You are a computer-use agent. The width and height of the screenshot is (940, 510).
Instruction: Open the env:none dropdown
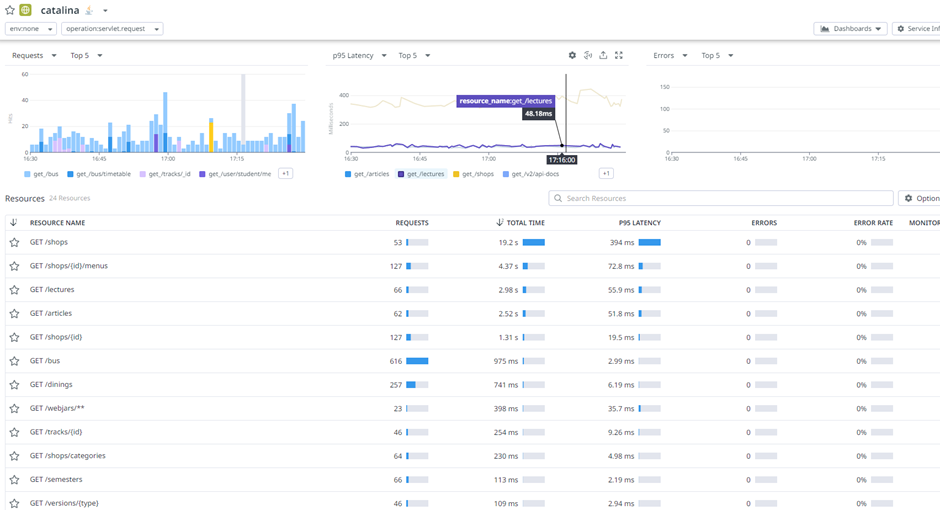pos(31,29)
